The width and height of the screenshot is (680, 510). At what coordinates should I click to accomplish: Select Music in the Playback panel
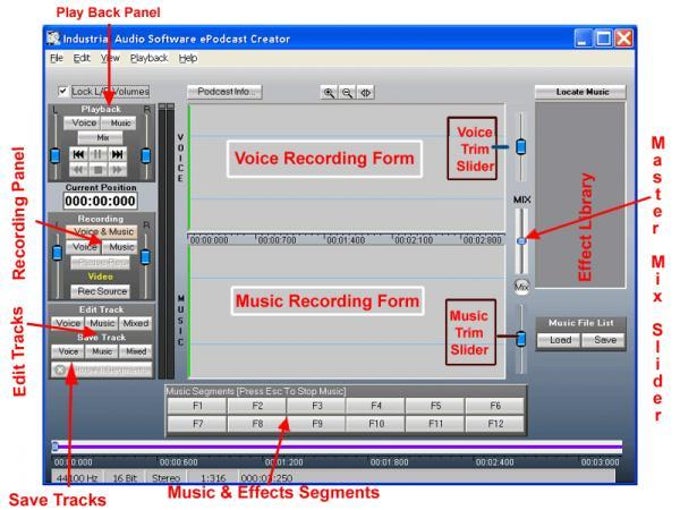pyautogui.click(x=120, y=123)
